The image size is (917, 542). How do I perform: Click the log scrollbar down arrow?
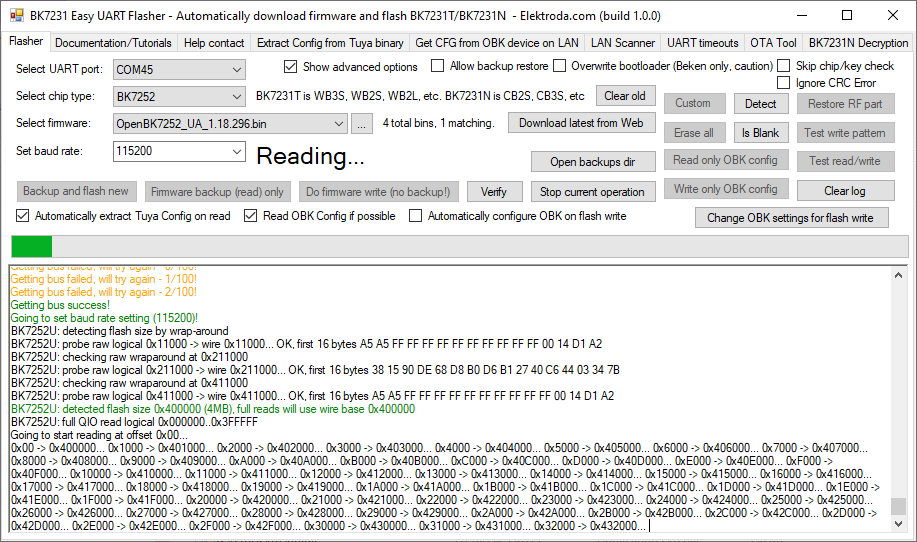click(x=898, y=524)
